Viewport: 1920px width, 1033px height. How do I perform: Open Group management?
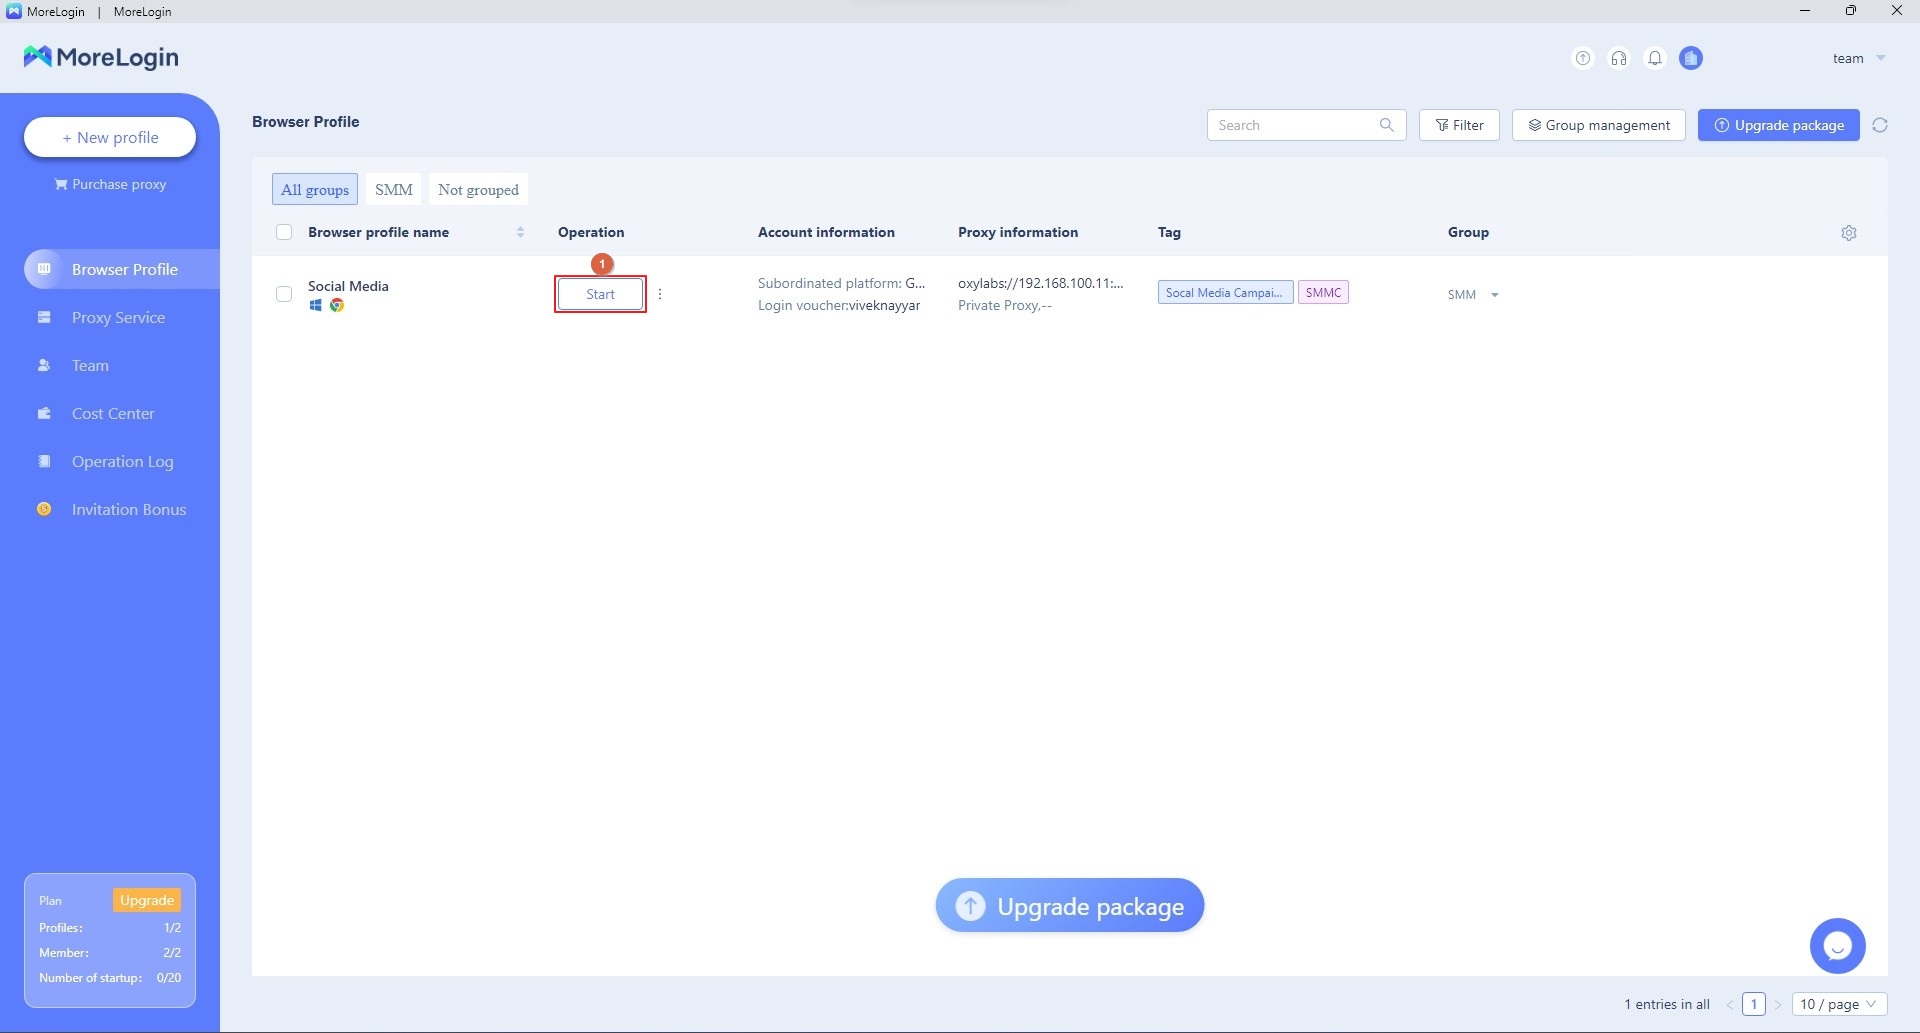(x=1599, y=125)
